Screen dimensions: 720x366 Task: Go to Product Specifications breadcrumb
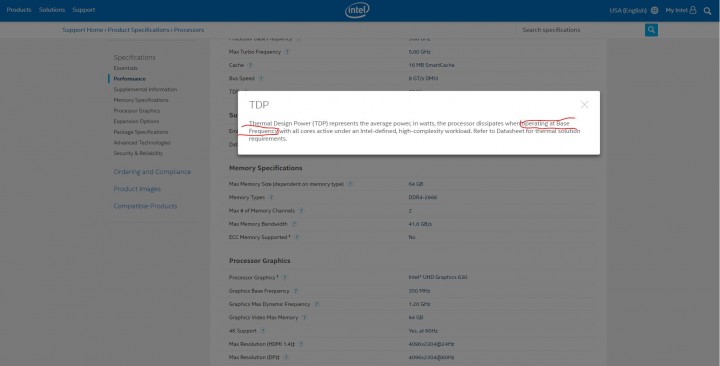coord(139,30)
